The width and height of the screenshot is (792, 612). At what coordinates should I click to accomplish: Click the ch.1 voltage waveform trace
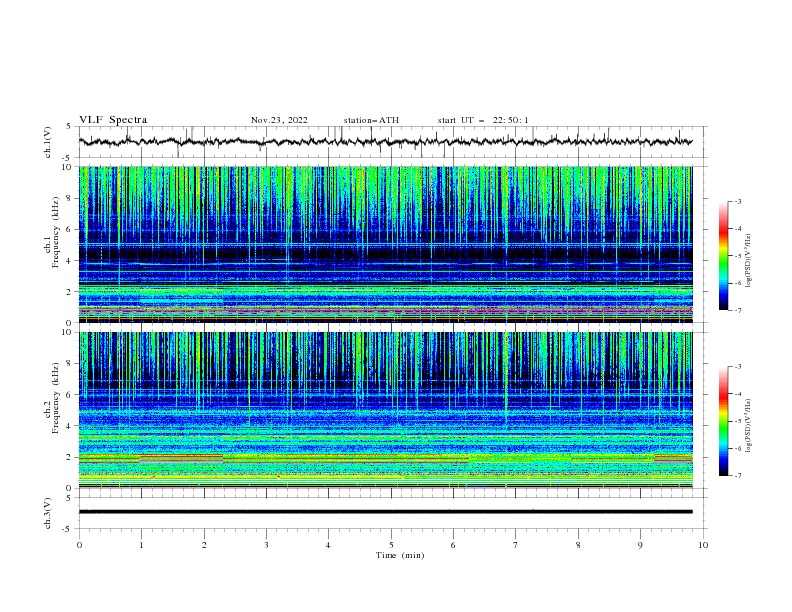click(x=386, y=142)
